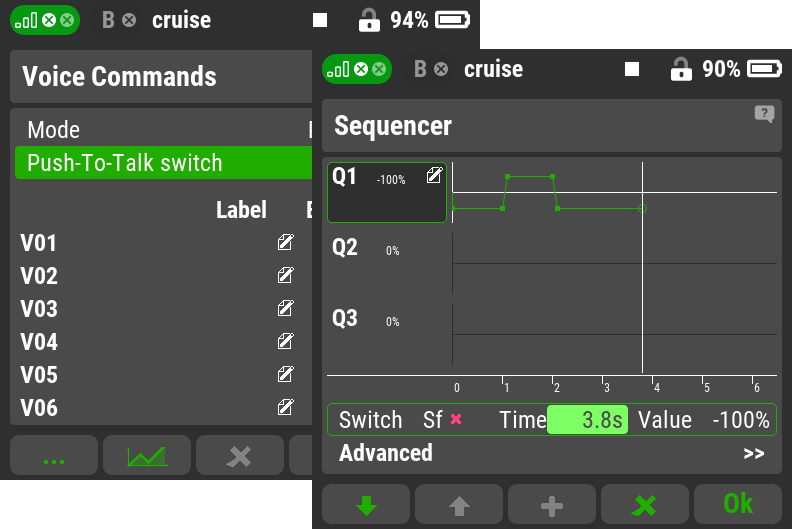Open the help icon in Sequencer header
The width and height of the screenshot is (793, 529).
click(x=764, y=115)
